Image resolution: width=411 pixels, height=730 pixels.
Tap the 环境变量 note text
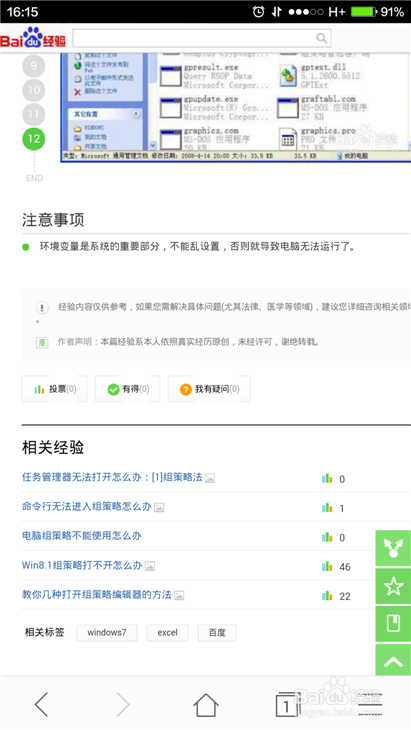(x=197, y=247)
